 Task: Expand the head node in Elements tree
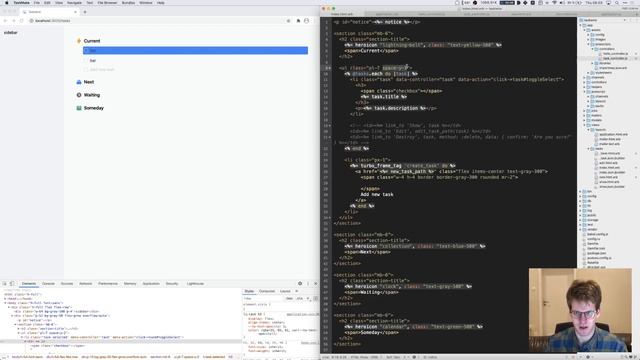(x=5, y=298)
